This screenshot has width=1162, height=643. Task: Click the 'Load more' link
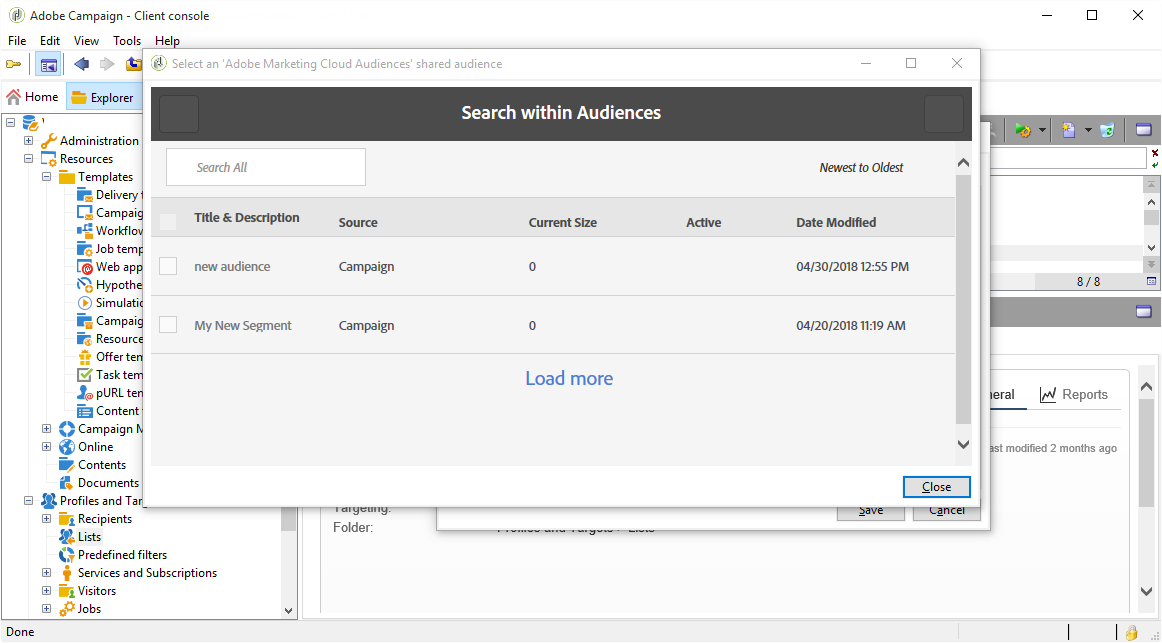click(568, 378)
